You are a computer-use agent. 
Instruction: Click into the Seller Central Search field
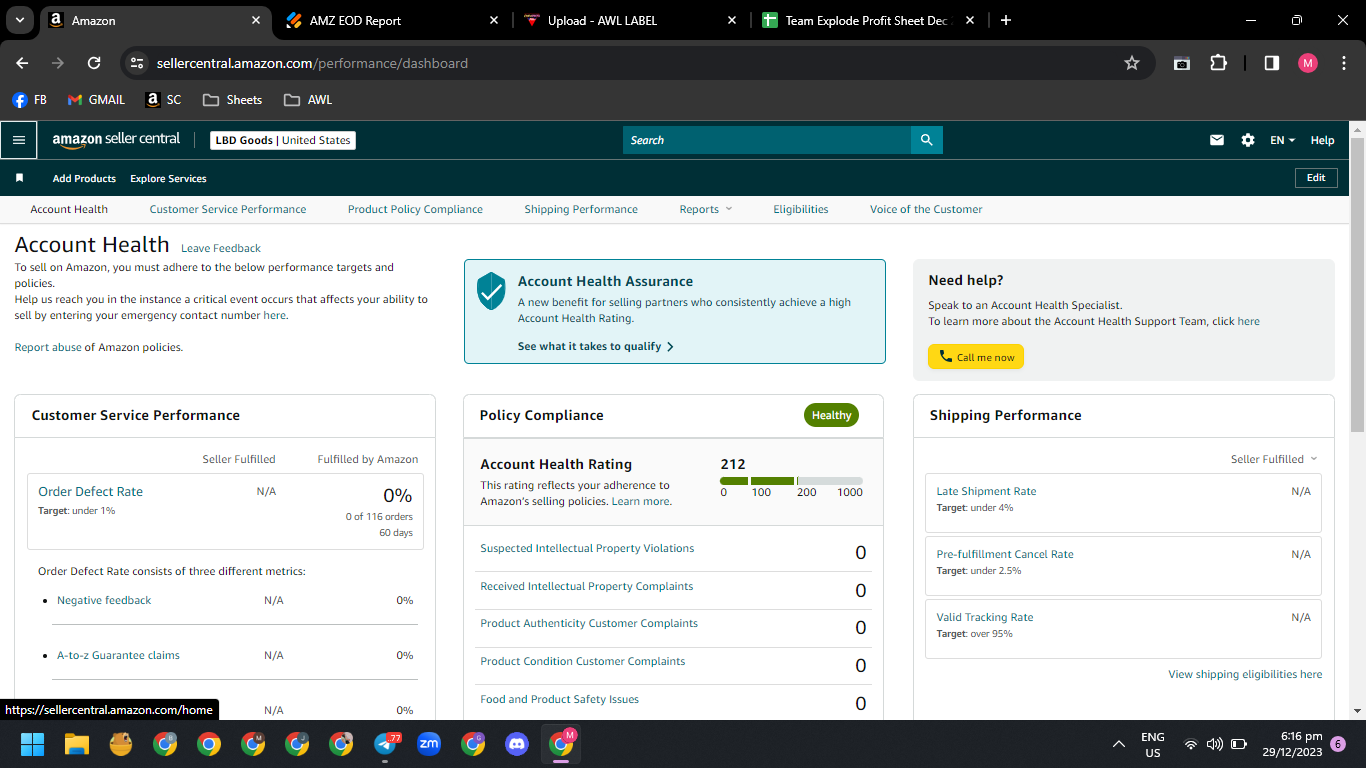(767, 140)
